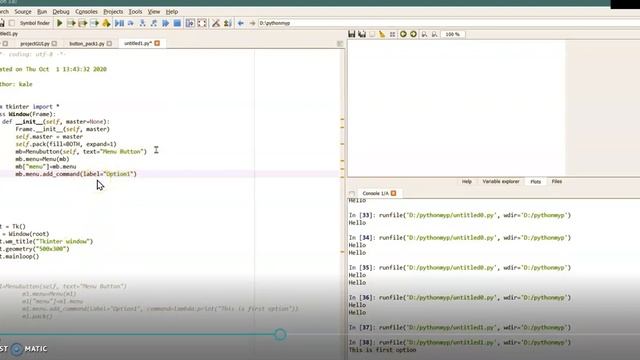640x360 pixels.
Task: Select the Plots pane tab
Action: click(535, 182)
